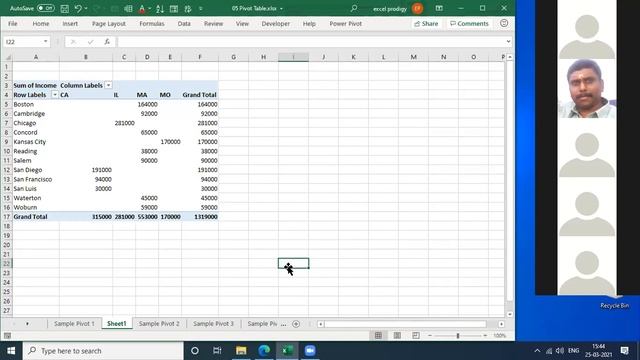Open Customize Quick Access Toolbar dropdown

(x=200, y=9)
